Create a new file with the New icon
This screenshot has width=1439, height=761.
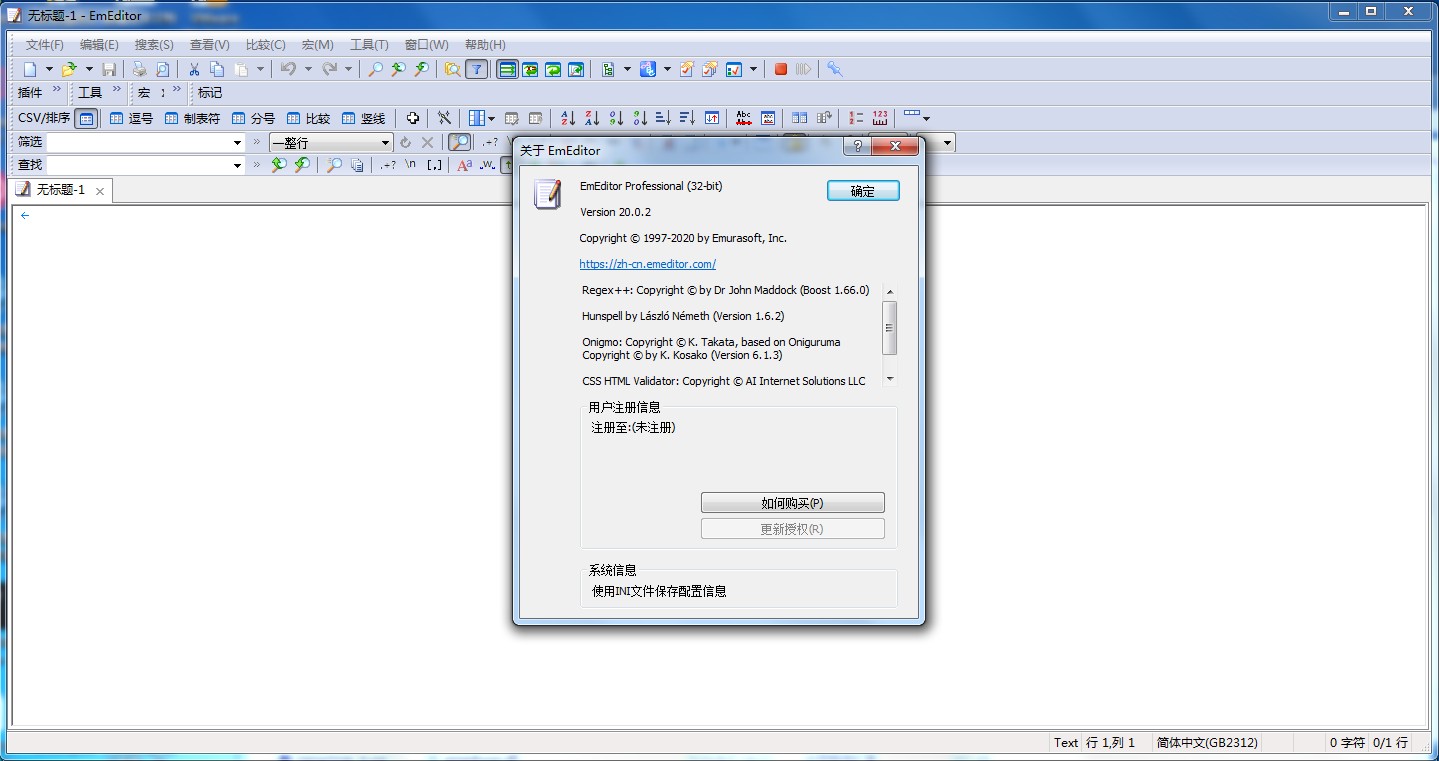pyautogui.click(x=30, y=69)
